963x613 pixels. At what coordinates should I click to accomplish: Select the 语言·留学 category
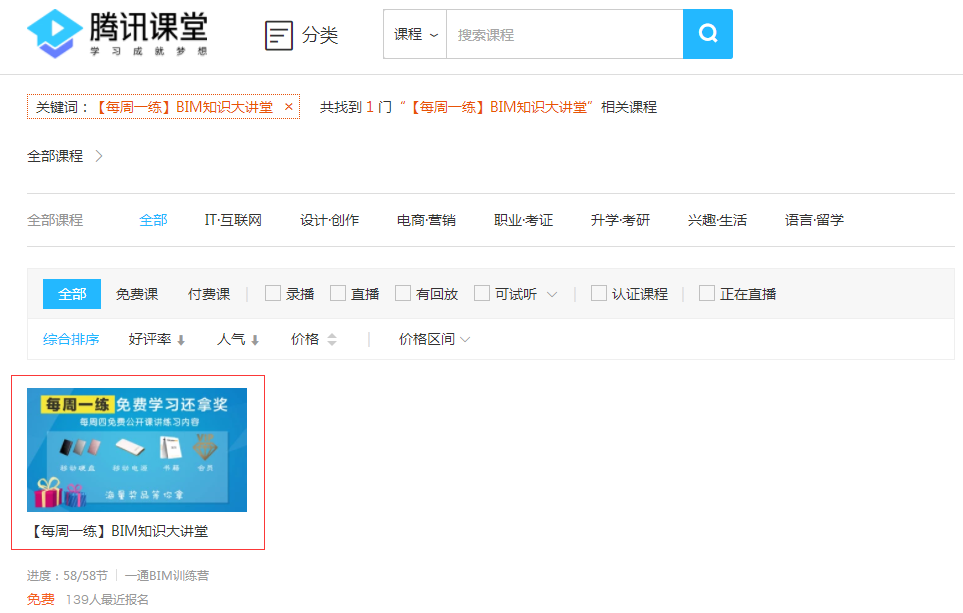coord(814,220)
